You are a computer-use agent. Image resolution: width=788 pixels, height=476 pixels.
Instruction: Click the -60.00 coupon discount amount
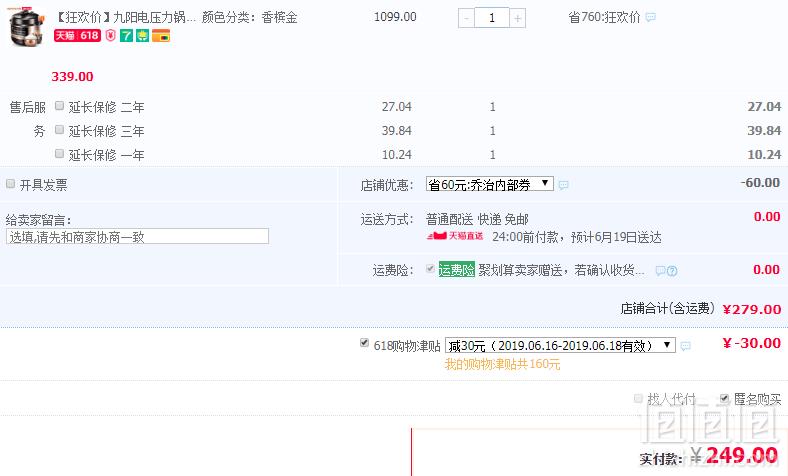(x=760, y=182)
